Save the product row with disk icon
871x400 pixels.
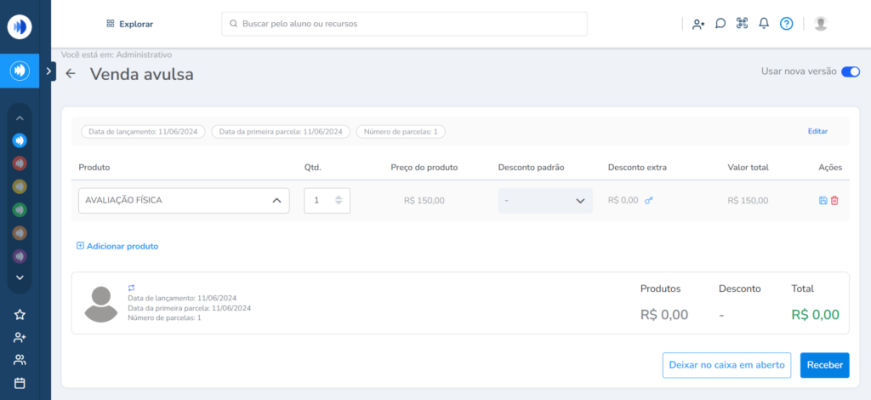[x=823, y=200]
